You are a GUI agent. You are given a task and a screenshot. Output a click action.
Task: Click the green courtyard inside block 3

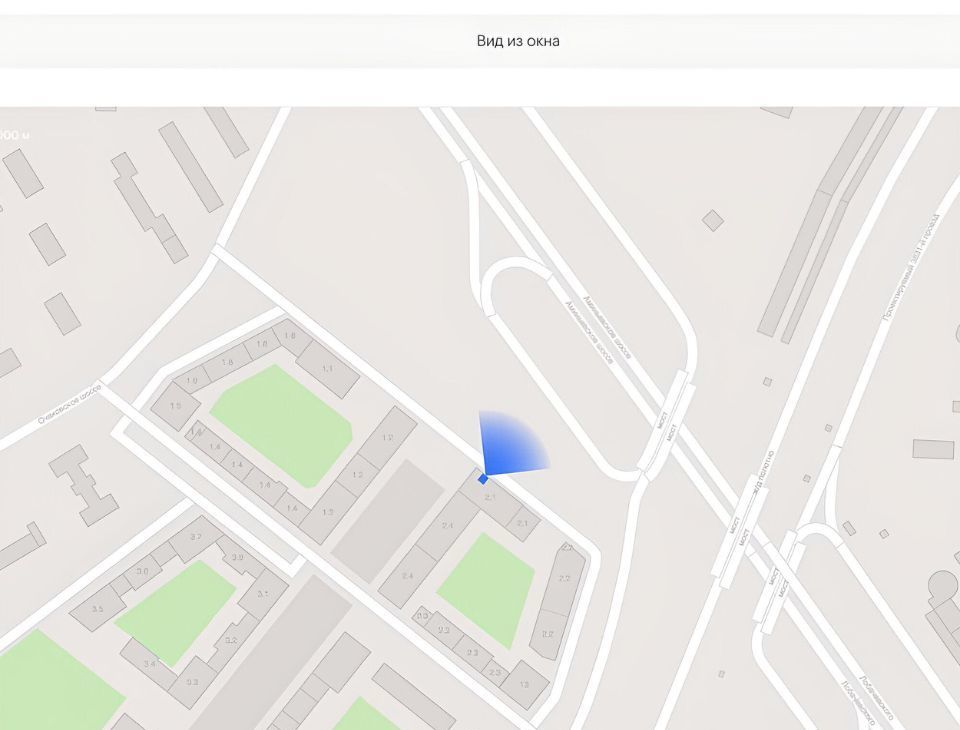pos(174,613)
